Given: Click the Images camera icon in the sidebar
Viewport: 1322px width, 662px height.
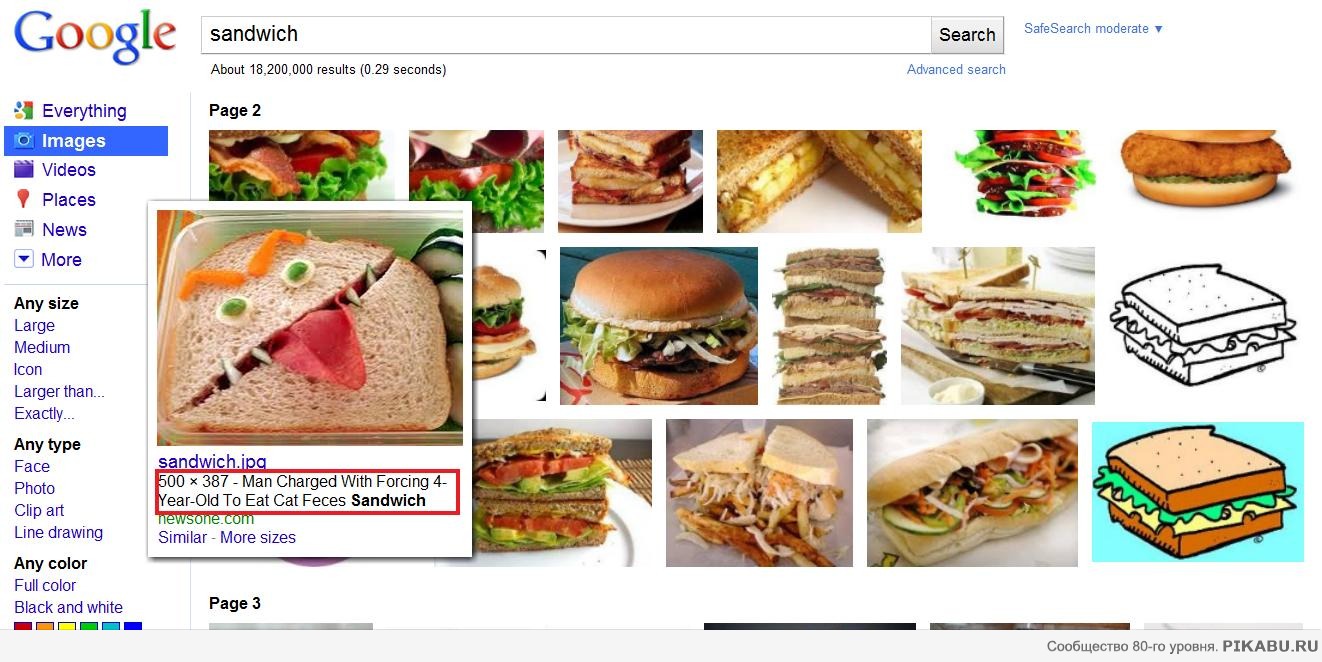Looking at the screenshot, I should point(24,141).
